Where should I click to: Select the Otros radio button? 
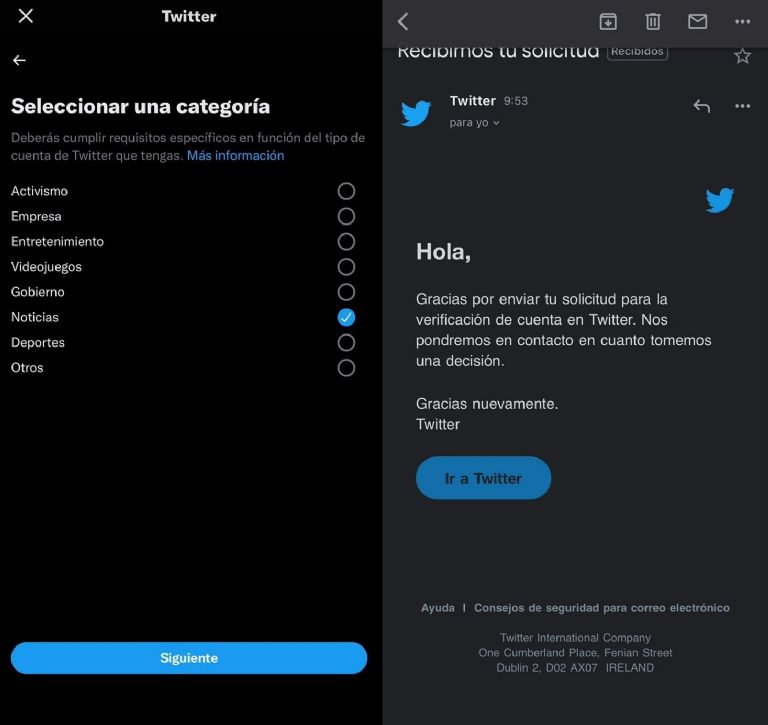point(346,368)
